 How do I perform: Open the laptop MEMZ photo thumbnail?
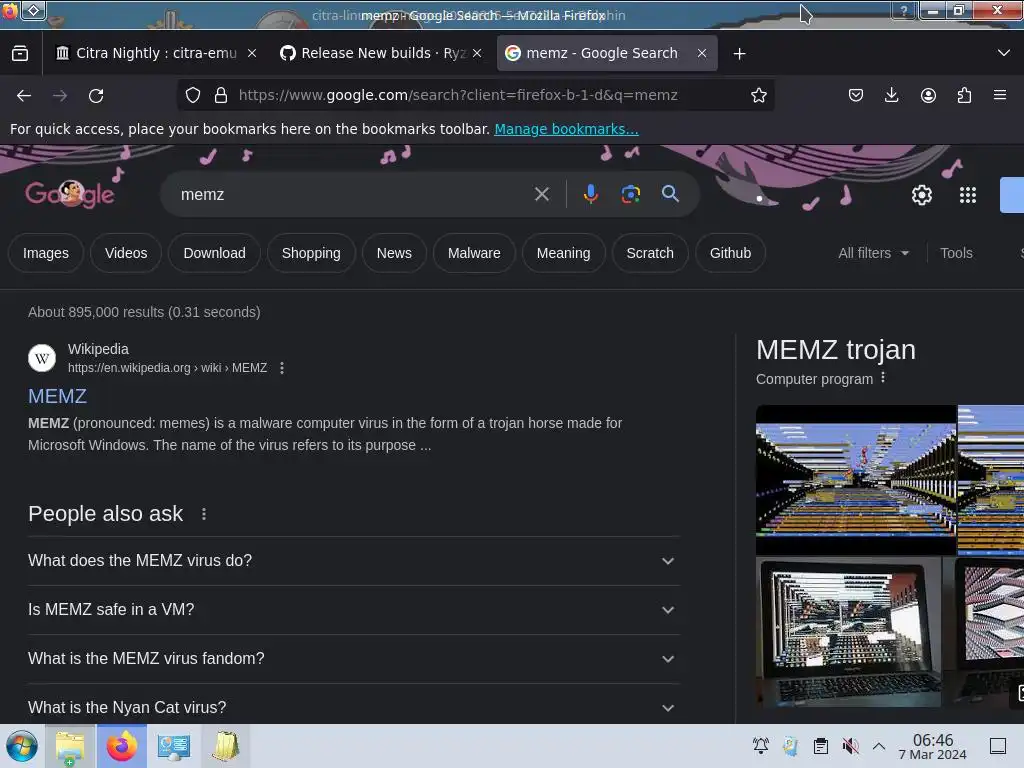[x=848, y=632]
